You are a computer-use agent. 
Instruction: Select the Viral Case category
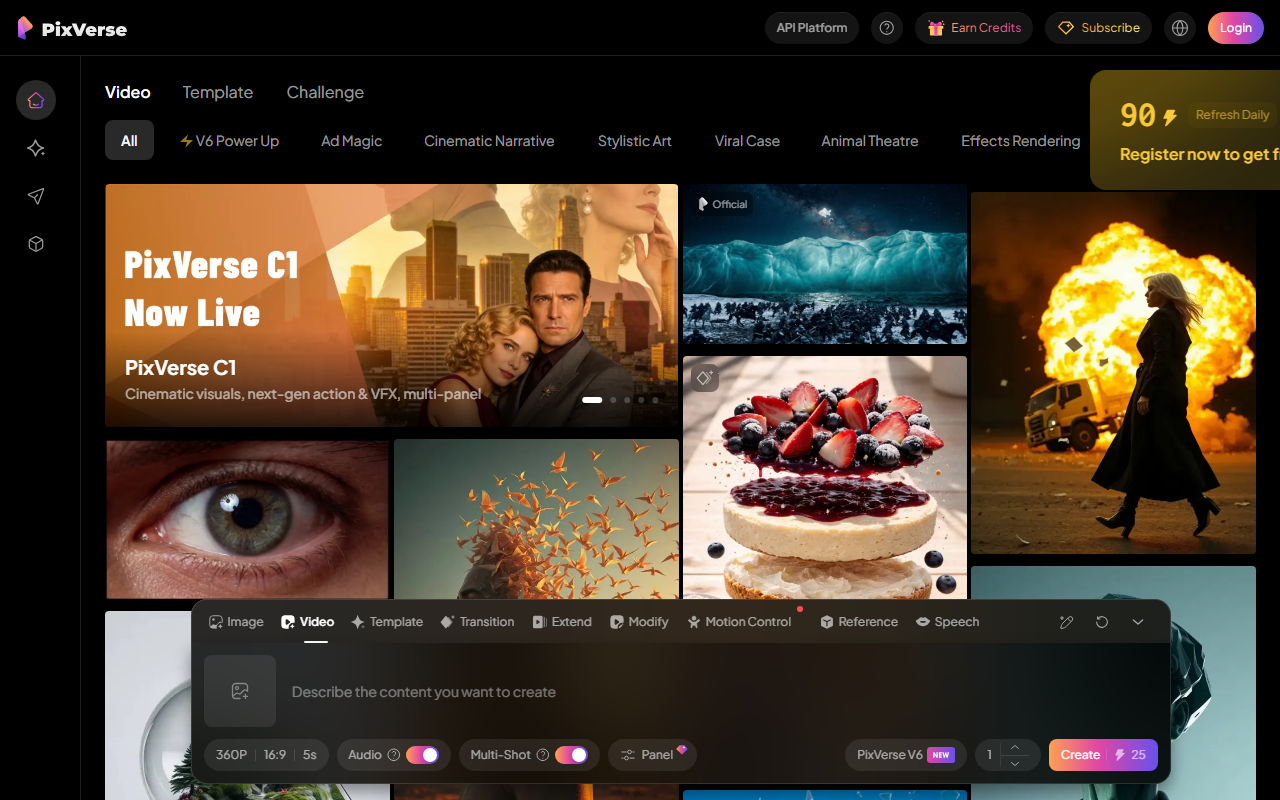pyautogui.click(x=747, y=141)
